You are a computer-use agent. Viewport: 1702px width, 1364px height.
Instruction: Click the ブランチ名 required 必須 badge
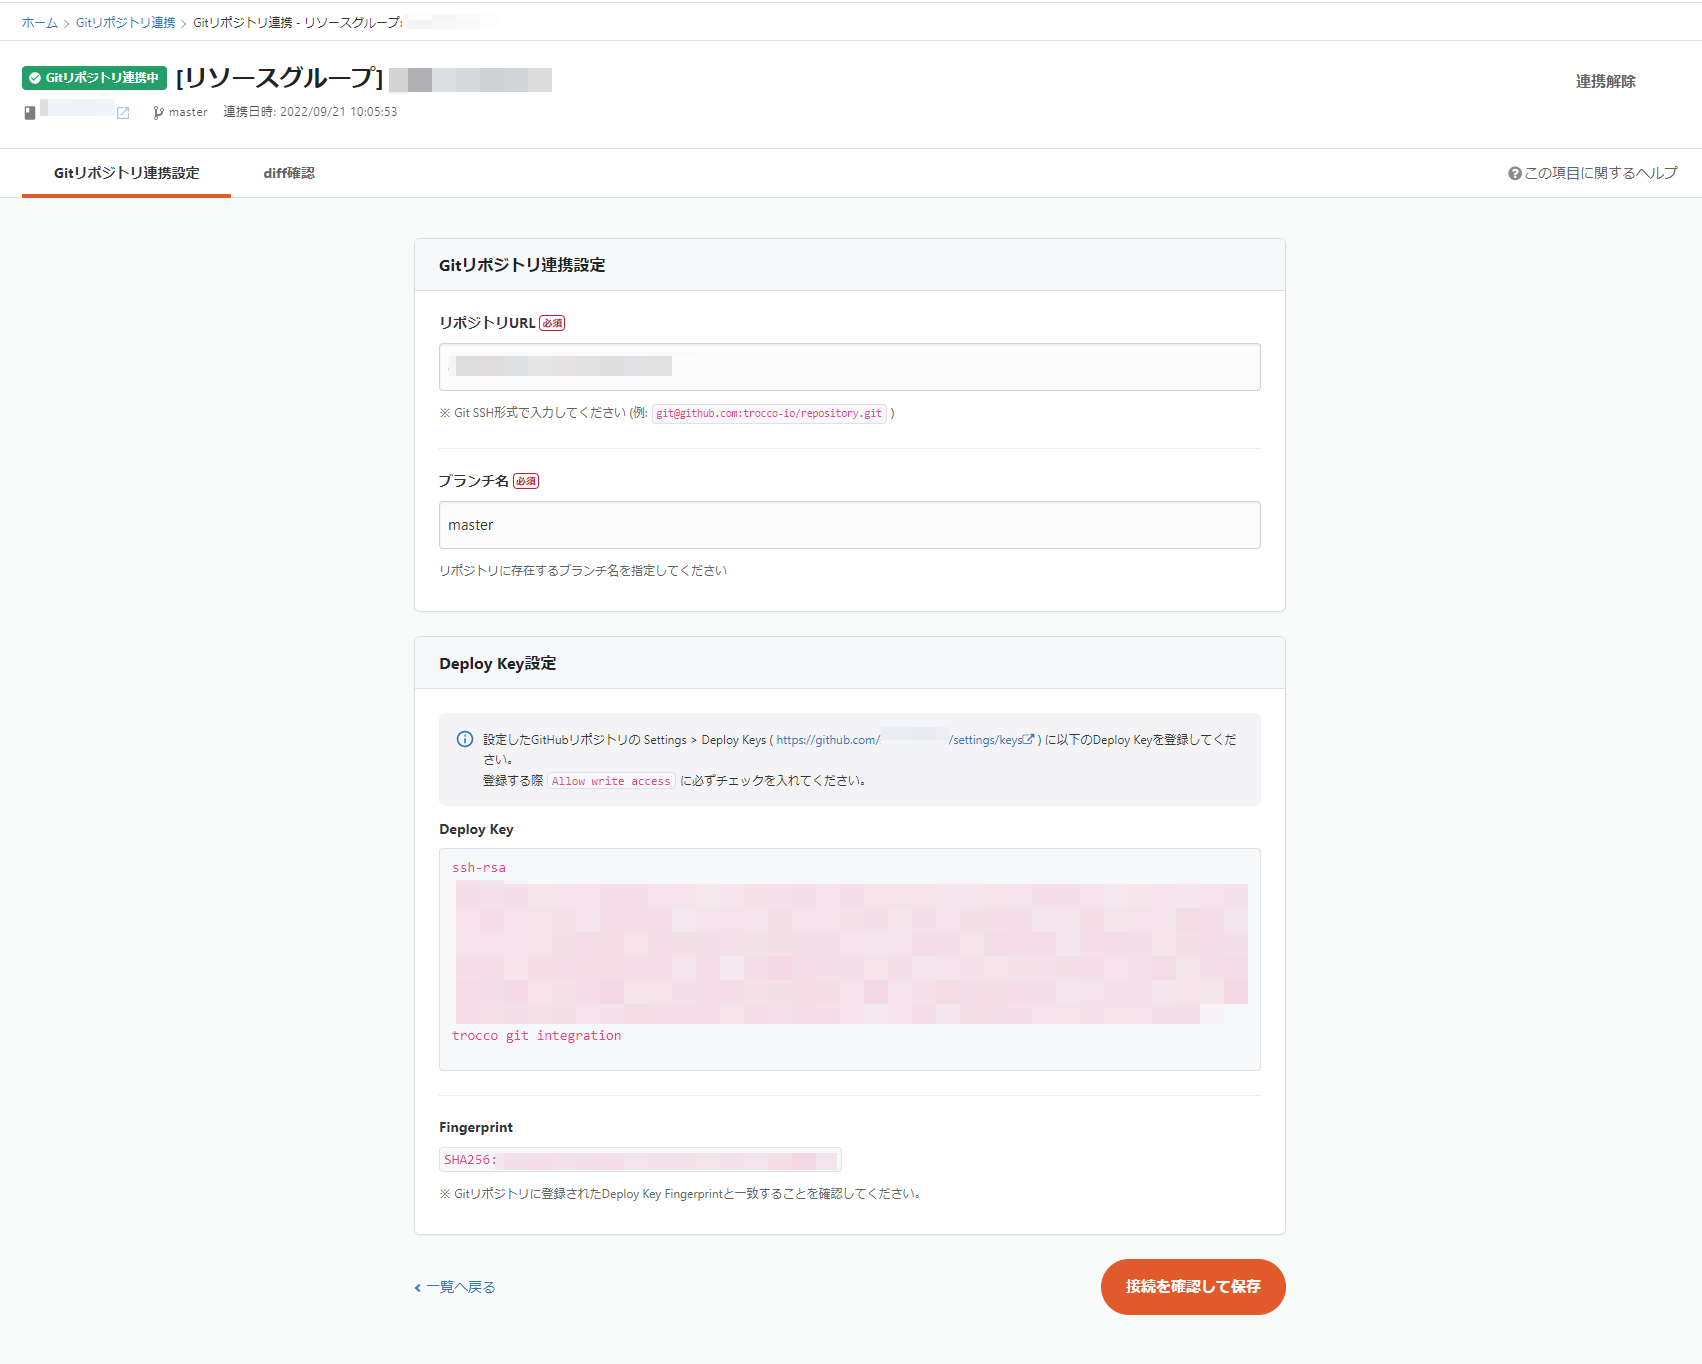click(526, 481)
